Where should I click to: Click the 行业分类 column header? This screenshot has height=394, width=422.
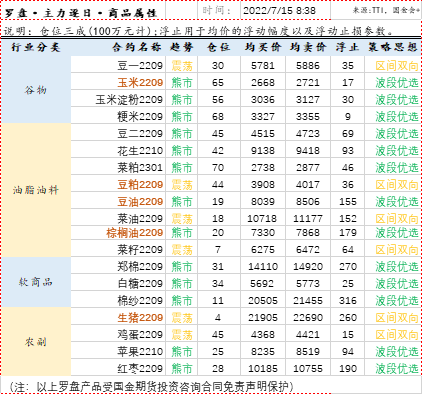pyautogui.click(x=36, y=47)
